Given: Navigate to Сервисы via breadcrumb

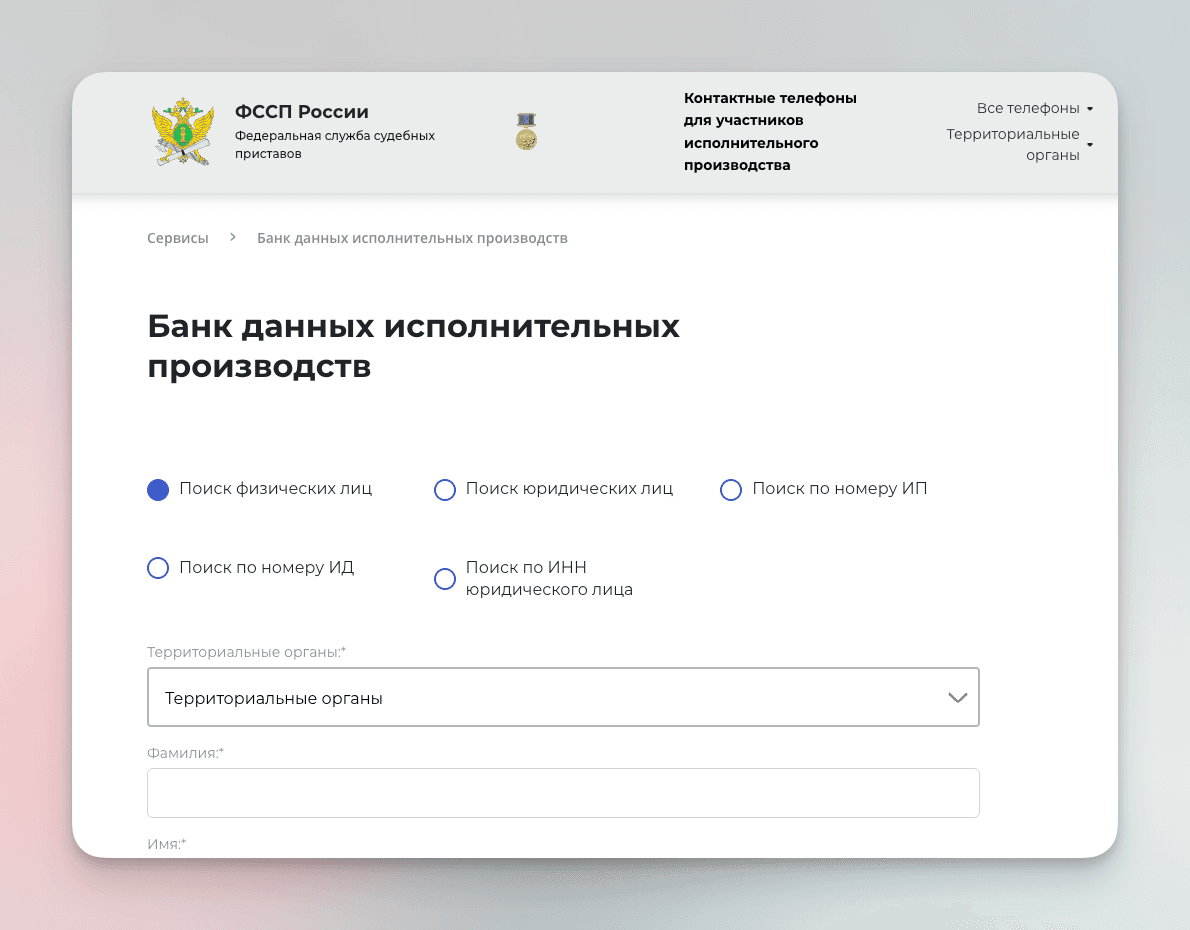Looking at the screenshot, I should [x=177, y=237].
